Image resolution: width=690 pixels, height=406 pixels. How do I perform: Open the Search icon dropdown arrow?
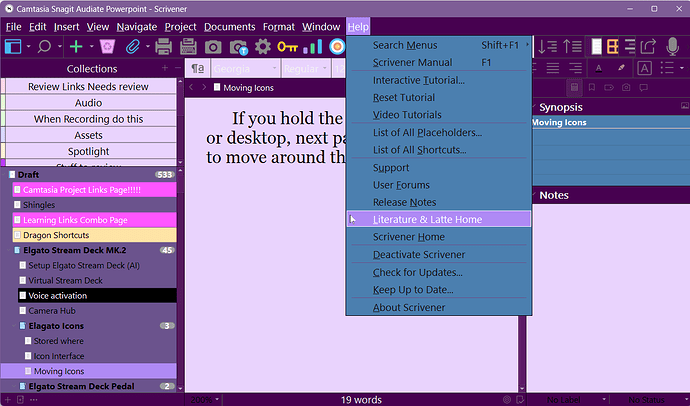59,46
